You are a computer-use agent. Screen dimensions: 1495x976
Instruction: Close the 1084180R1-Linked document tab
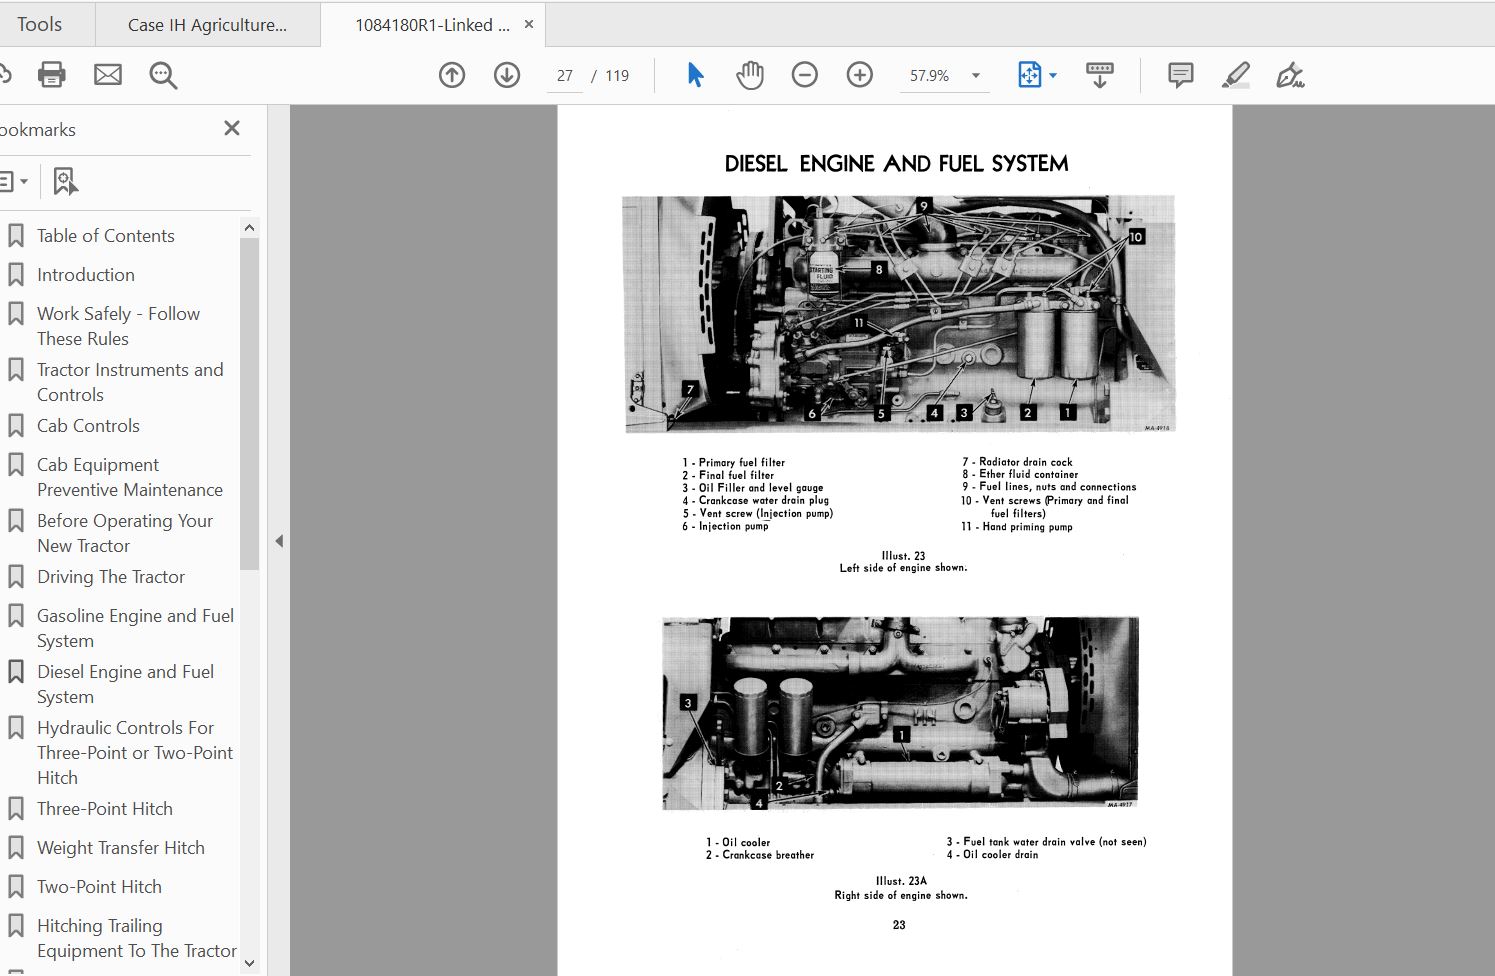click(x=529, y=24)
